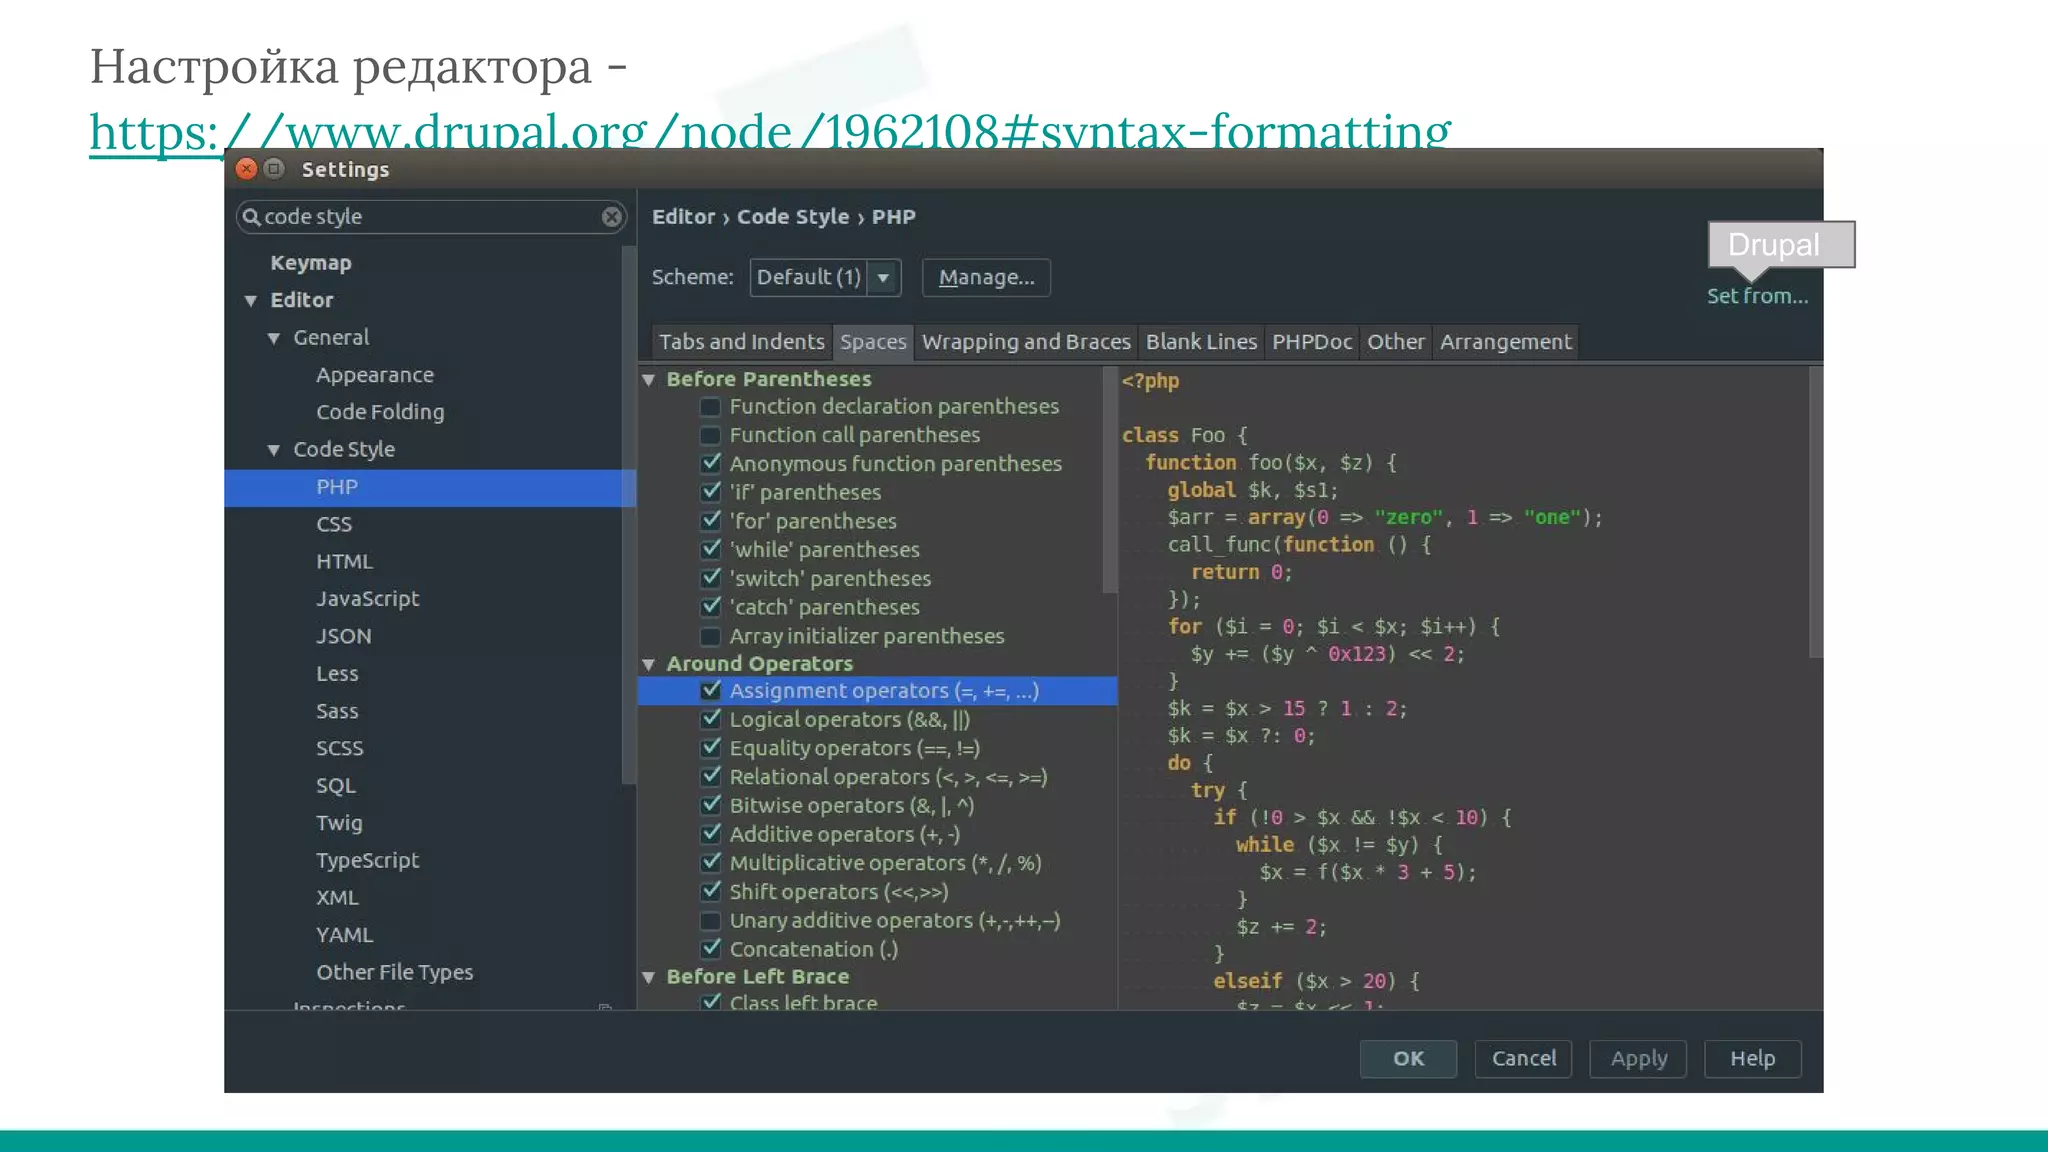Select Code Folding in settings tree

(380, 412)
